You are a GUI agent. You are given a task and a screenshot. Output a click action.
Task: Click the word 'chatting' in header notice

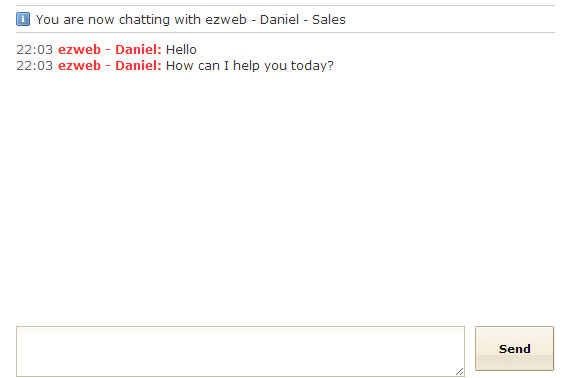pyautogui.click(x=144, y=20)
